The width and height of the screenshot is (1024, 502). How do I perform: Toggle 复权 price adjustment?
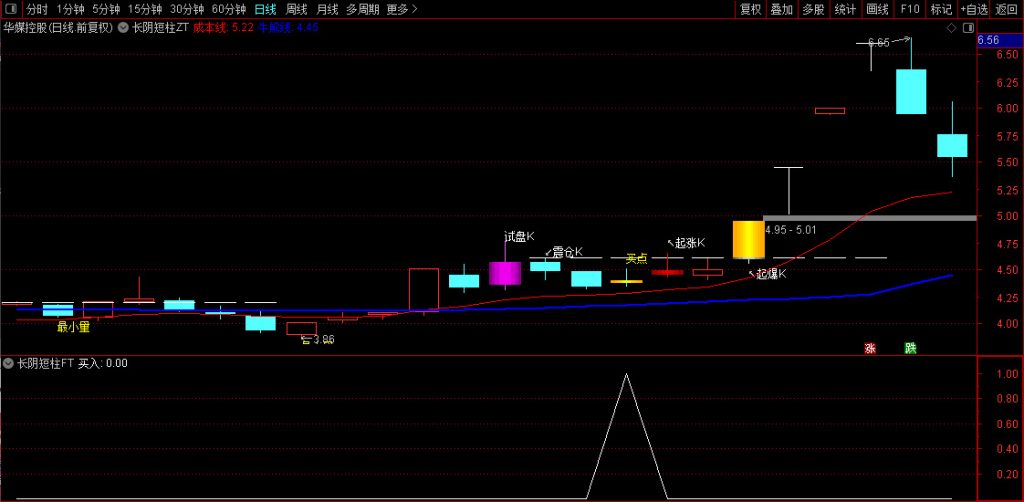click(x=750, y=9)
